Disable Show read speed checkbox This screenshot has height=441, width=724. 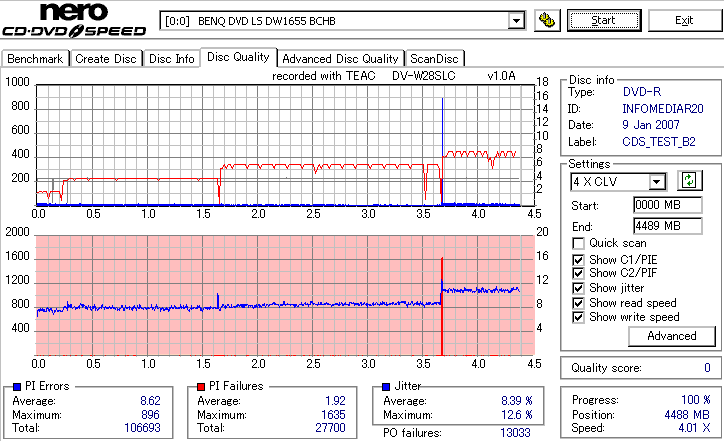[578, 303]
